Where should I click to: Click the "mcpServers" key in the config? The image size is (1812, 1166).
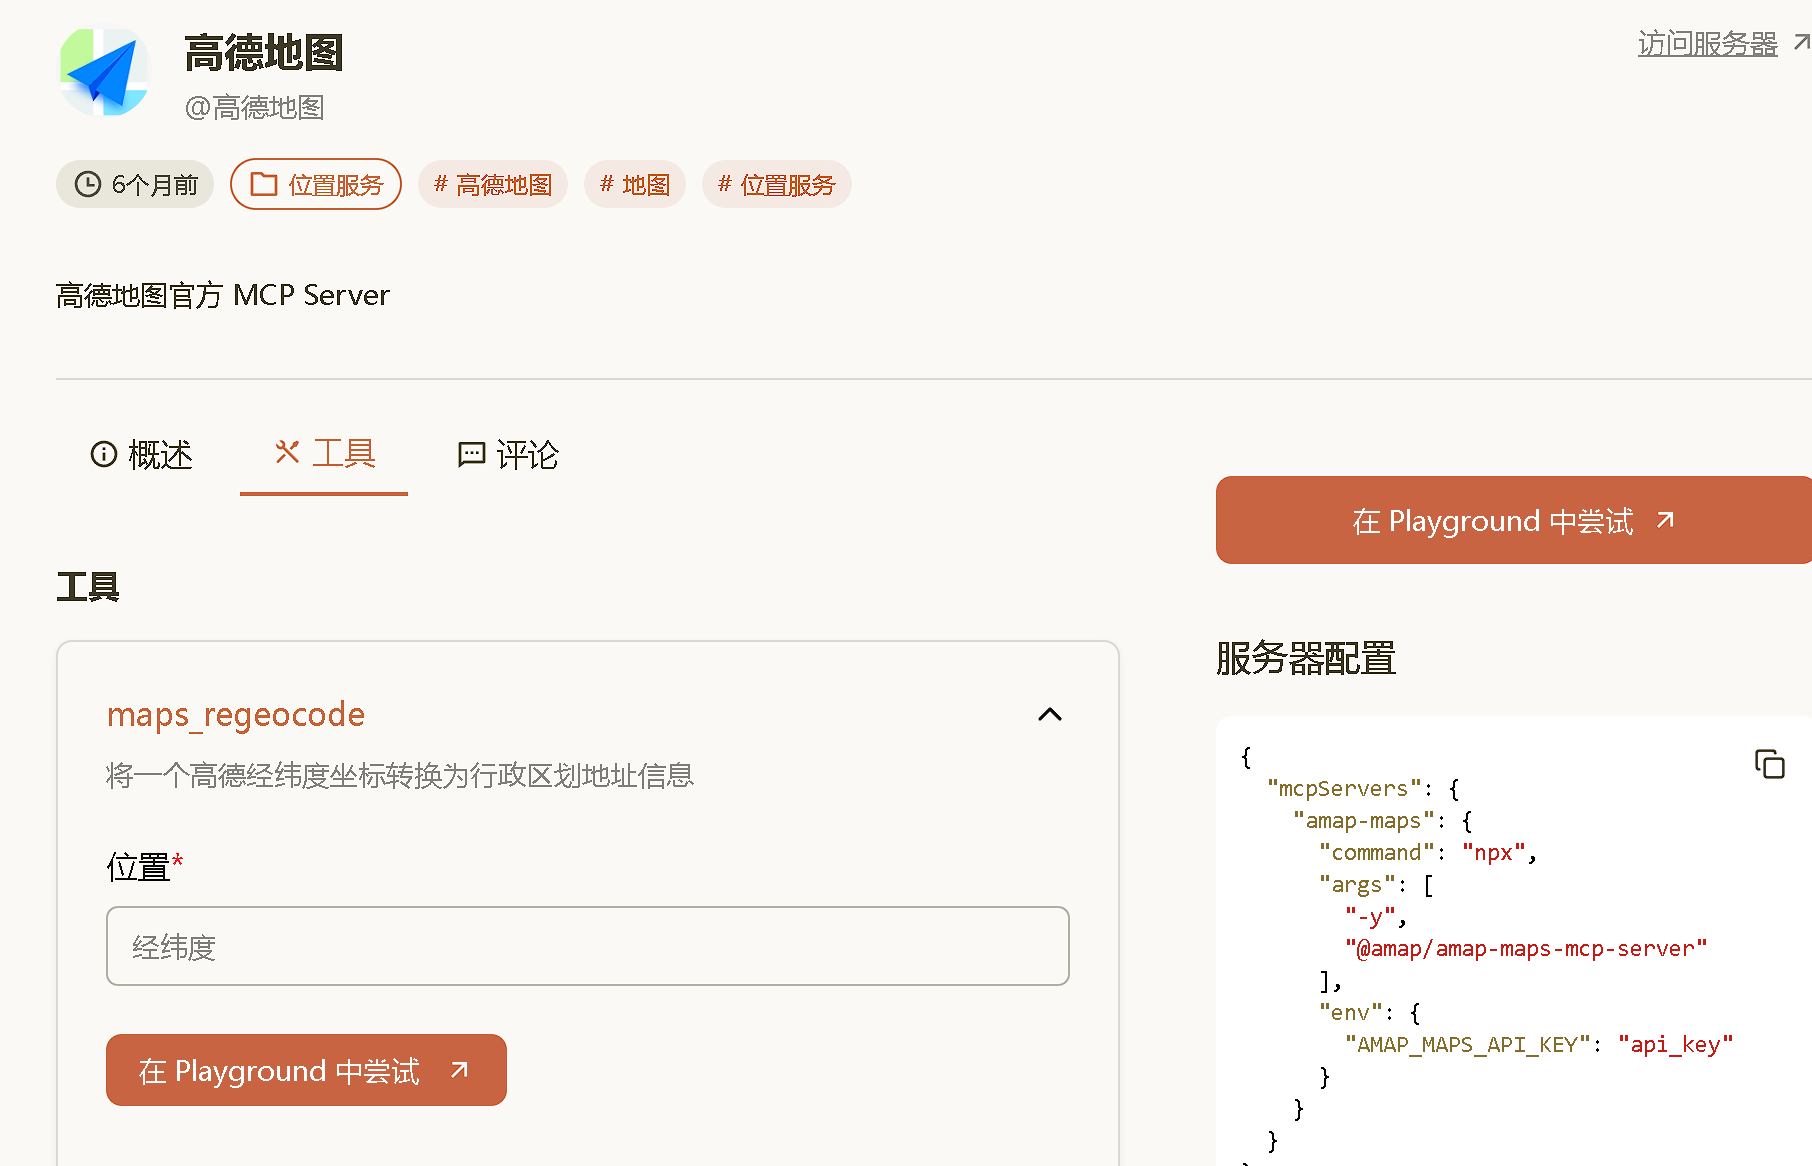1345,788
